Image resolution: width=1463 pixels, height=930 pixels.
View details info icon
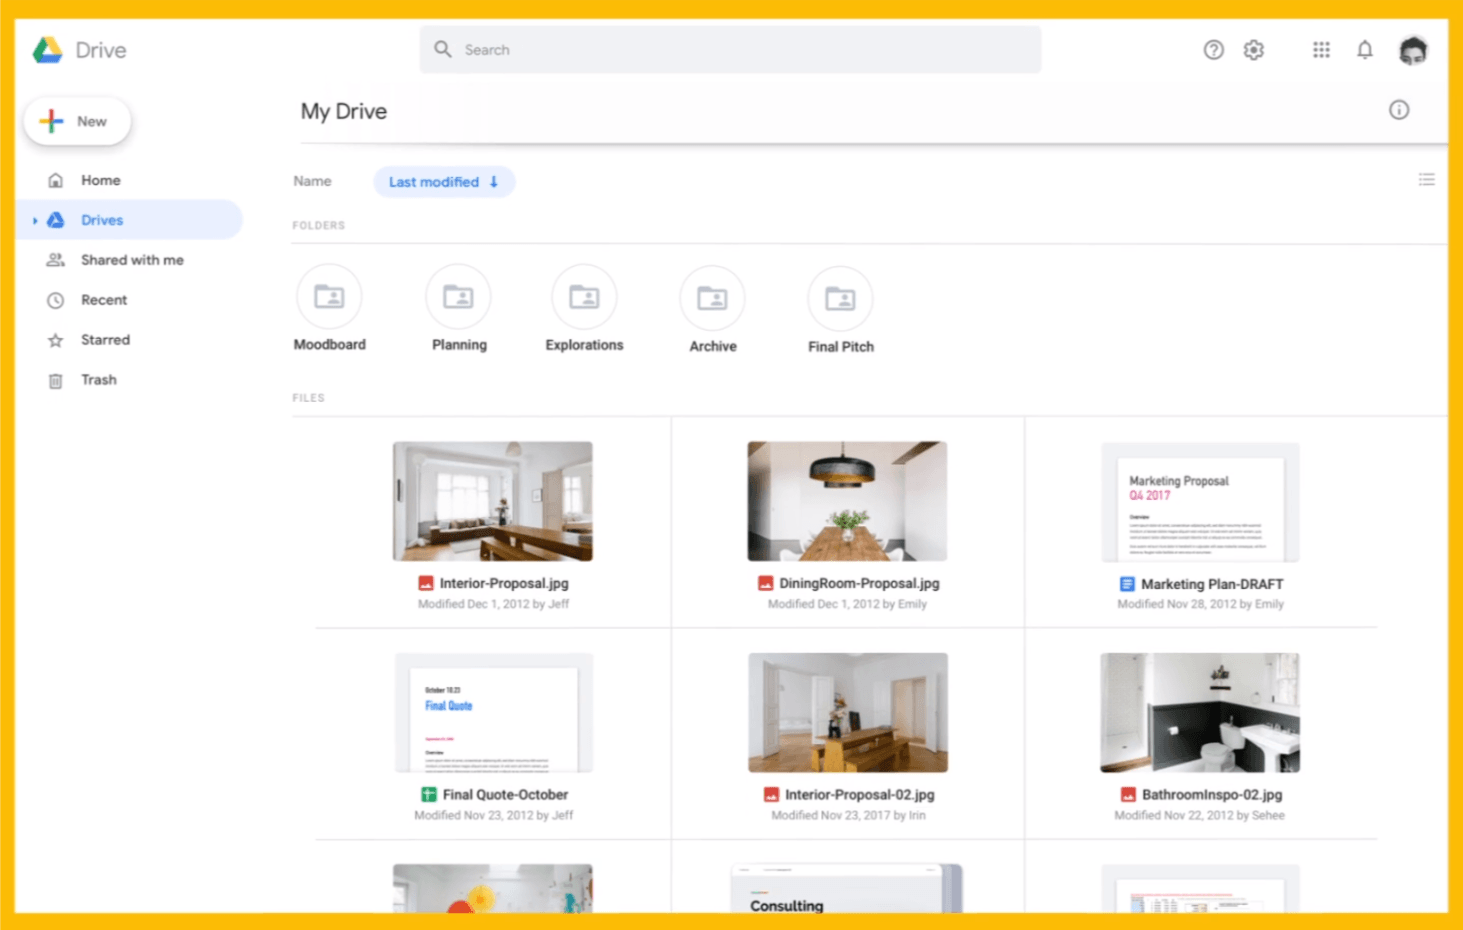click(1399, 110)
